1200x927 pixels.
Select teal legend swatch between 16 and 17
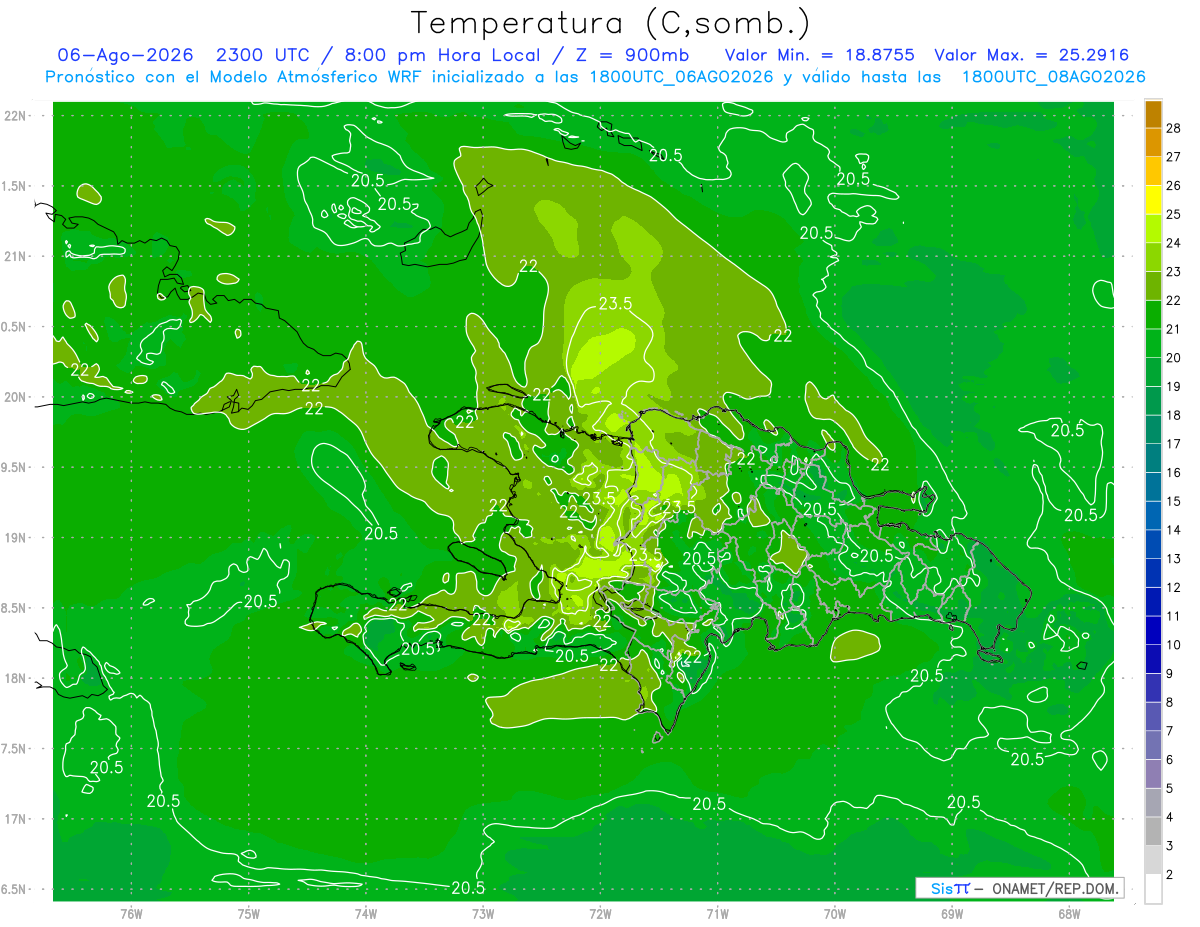coord(1153,458)
